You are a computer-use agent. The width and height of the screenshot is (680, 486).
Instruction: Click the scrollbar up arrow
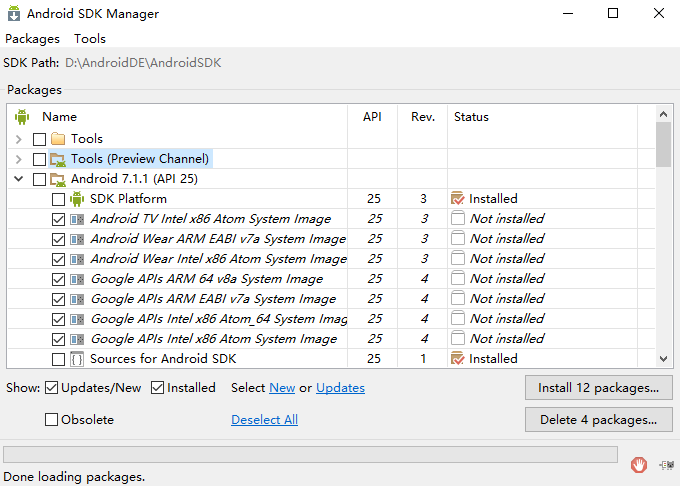[663, 114]
